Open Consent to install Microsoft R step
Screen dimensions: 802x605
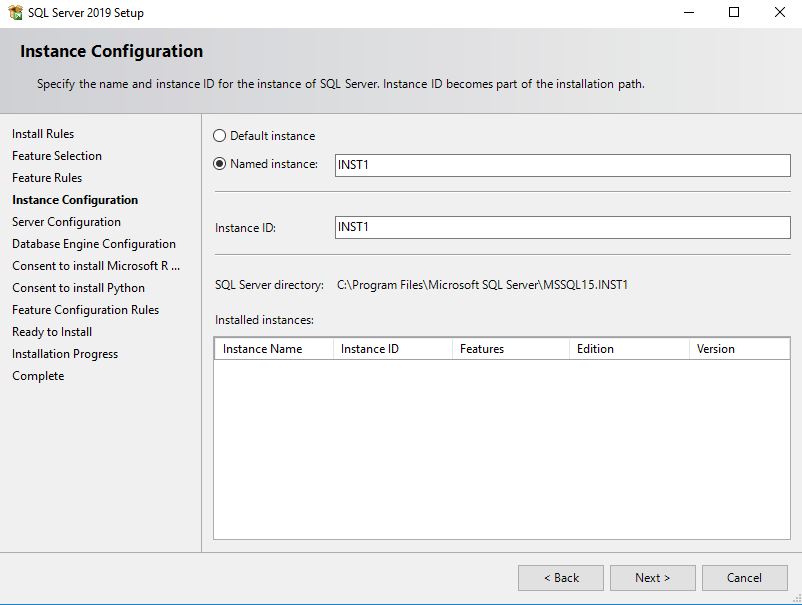click(x=96, y=265)
